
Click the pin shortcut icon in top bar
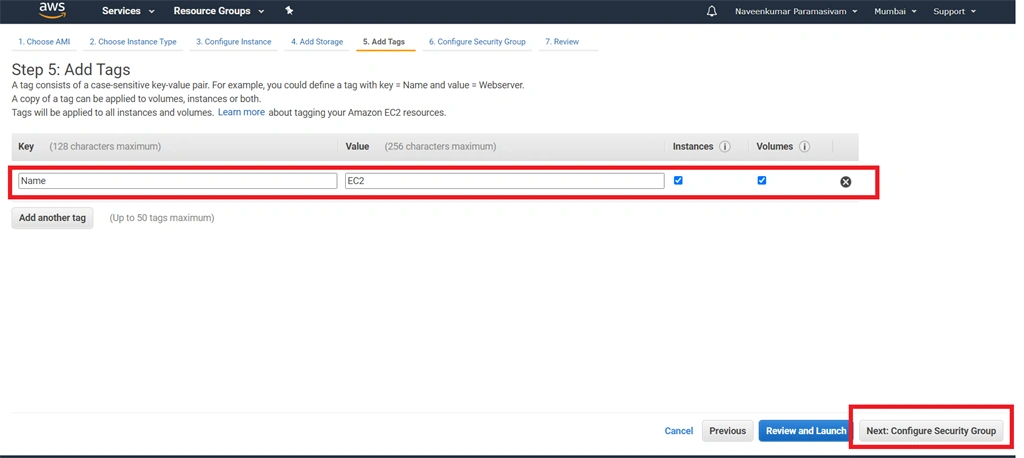click(289, 11)
